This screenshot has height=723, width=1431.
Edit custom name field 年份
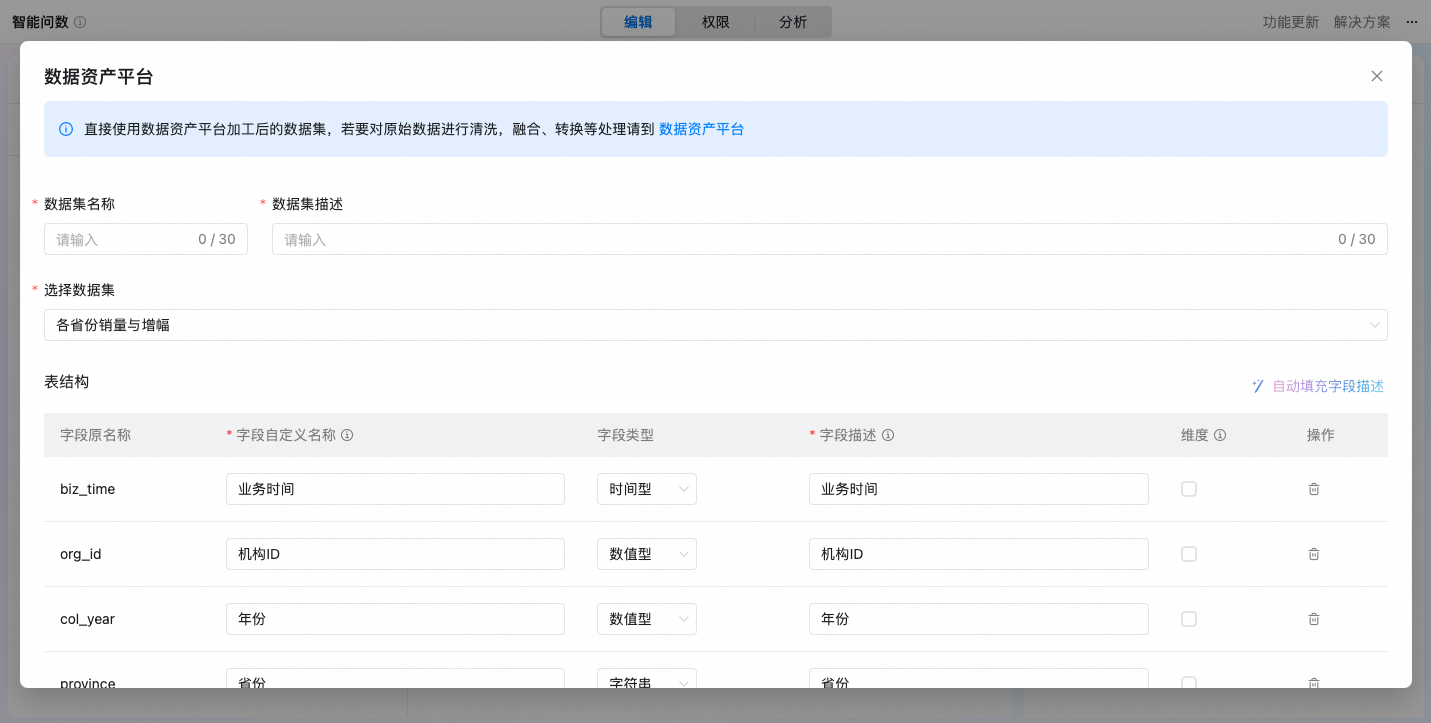(x=395, y=619)
